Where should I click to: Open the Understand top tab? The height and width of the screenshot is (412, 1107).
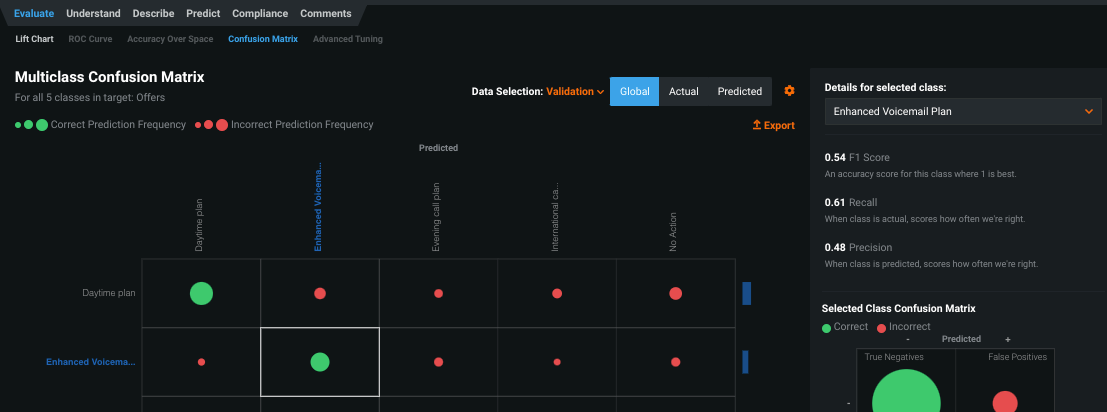[94, 14]
